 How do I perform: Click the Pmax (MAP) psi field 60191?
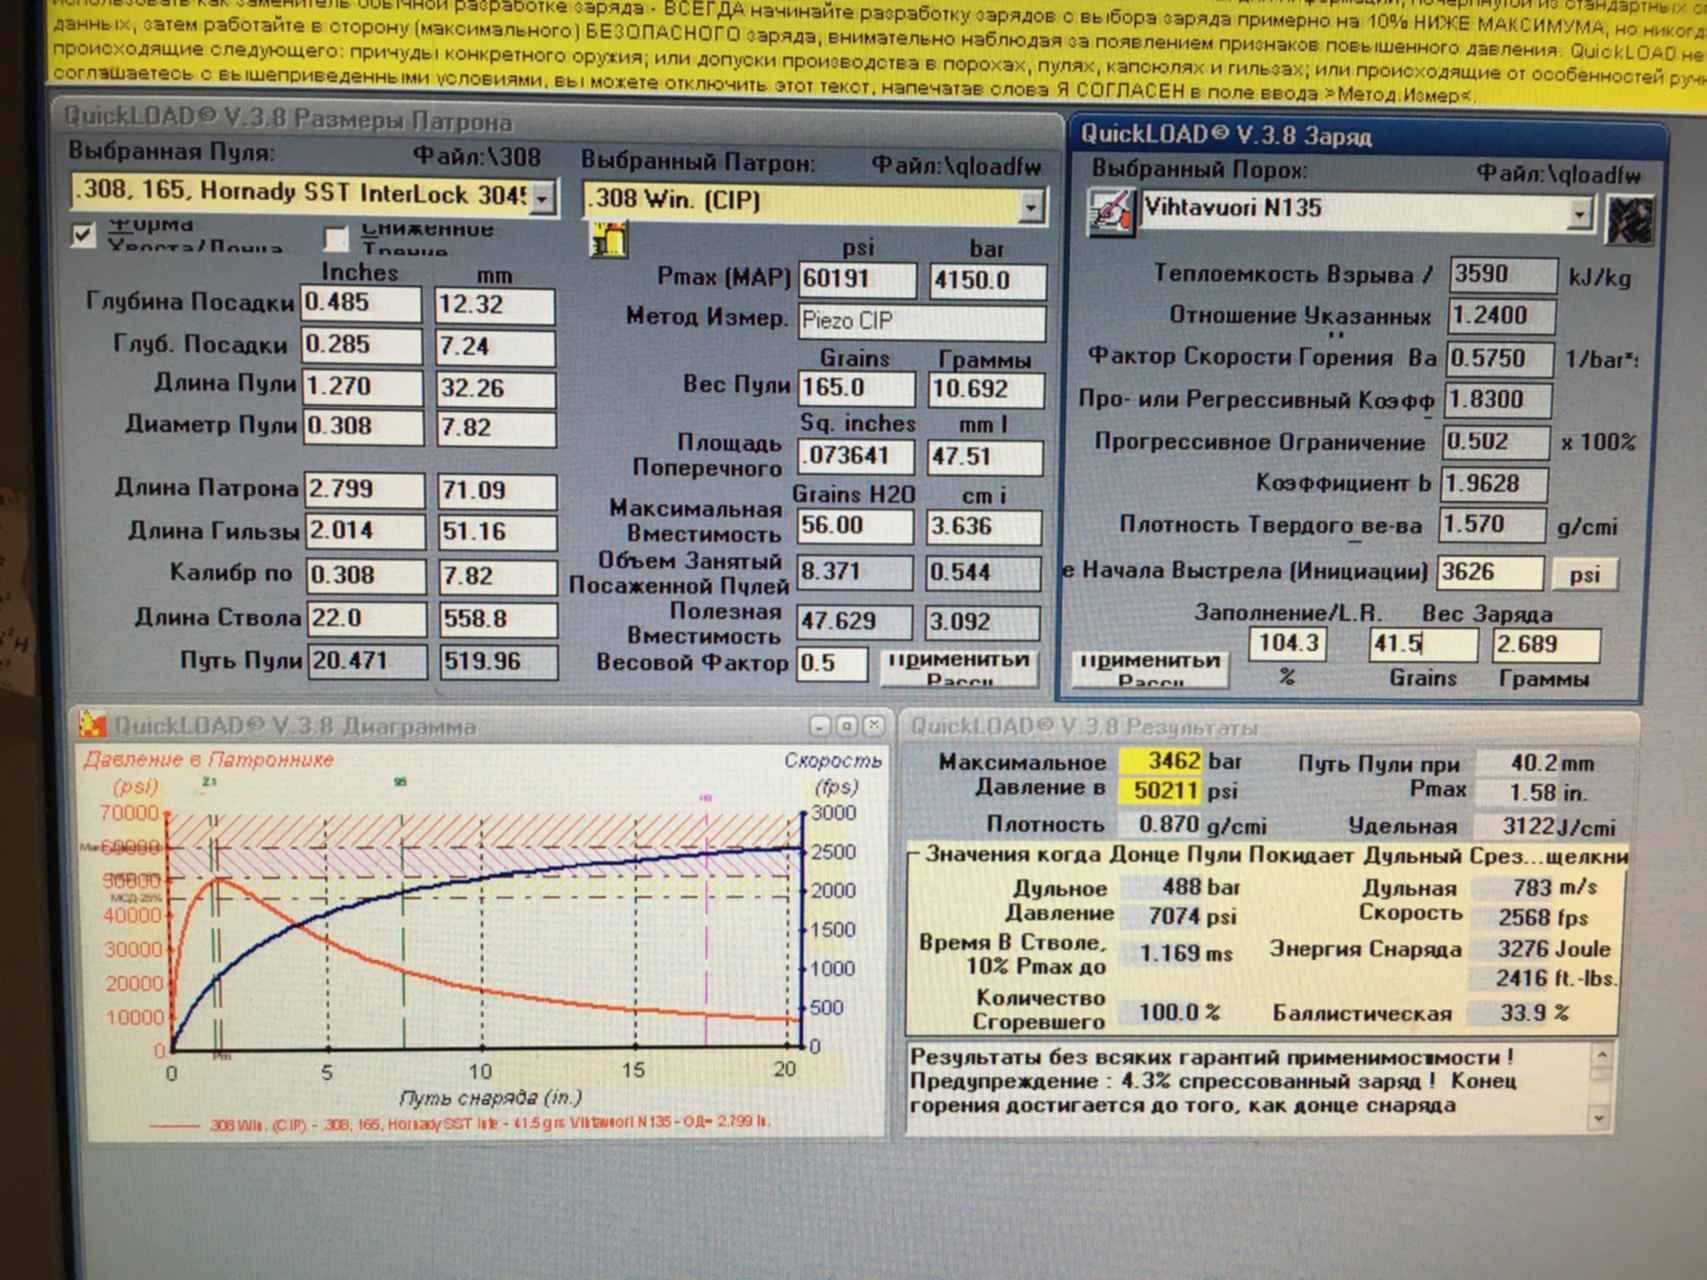[x=857, y=281]
